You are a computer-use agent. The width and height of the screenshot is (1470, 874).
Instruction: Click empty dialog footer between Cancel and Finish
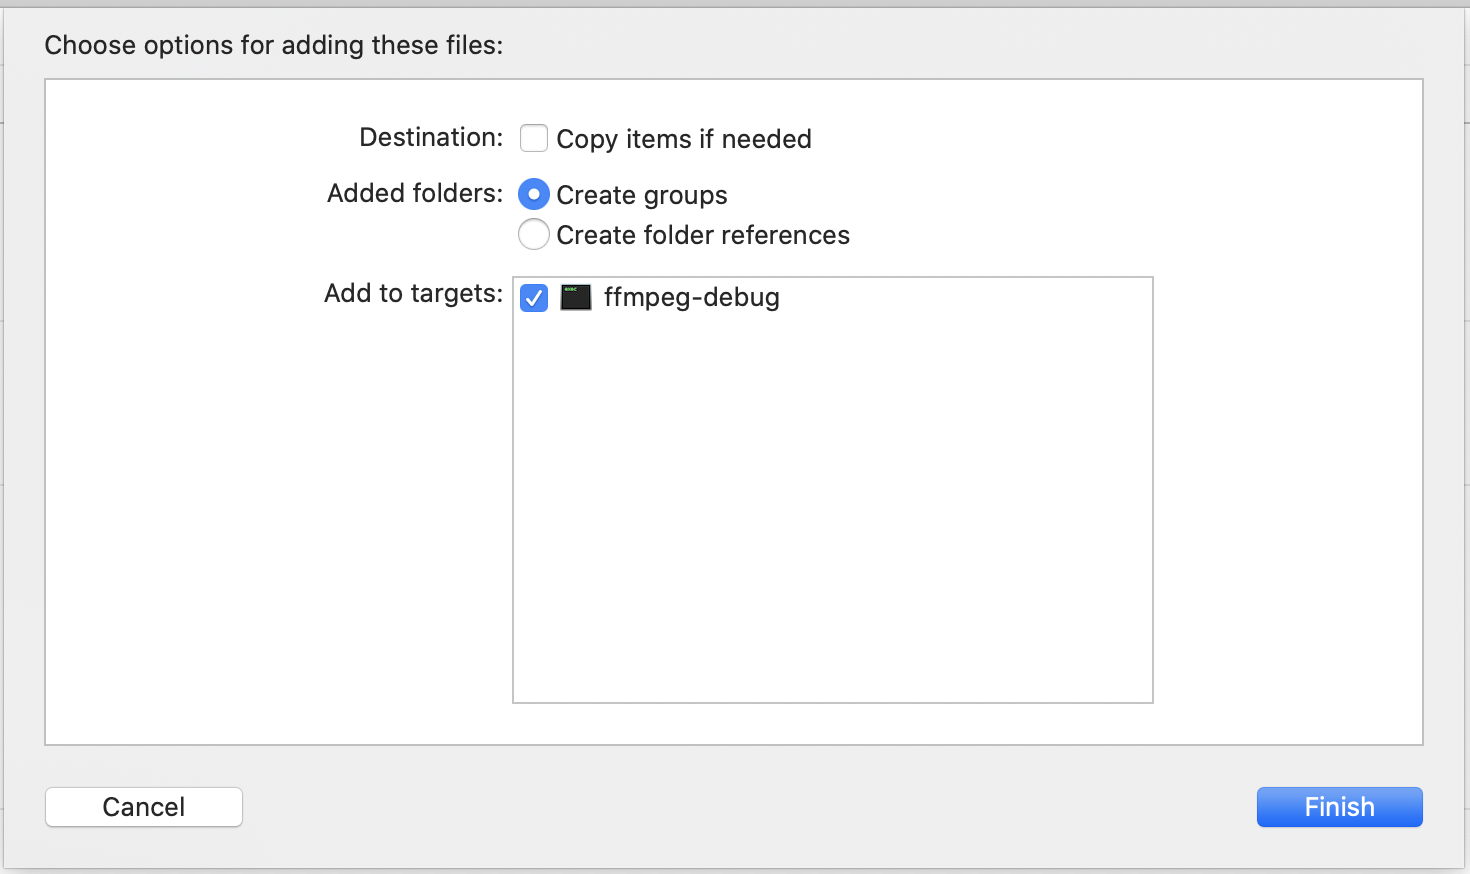pyautogui.click(x=750, y=807)
